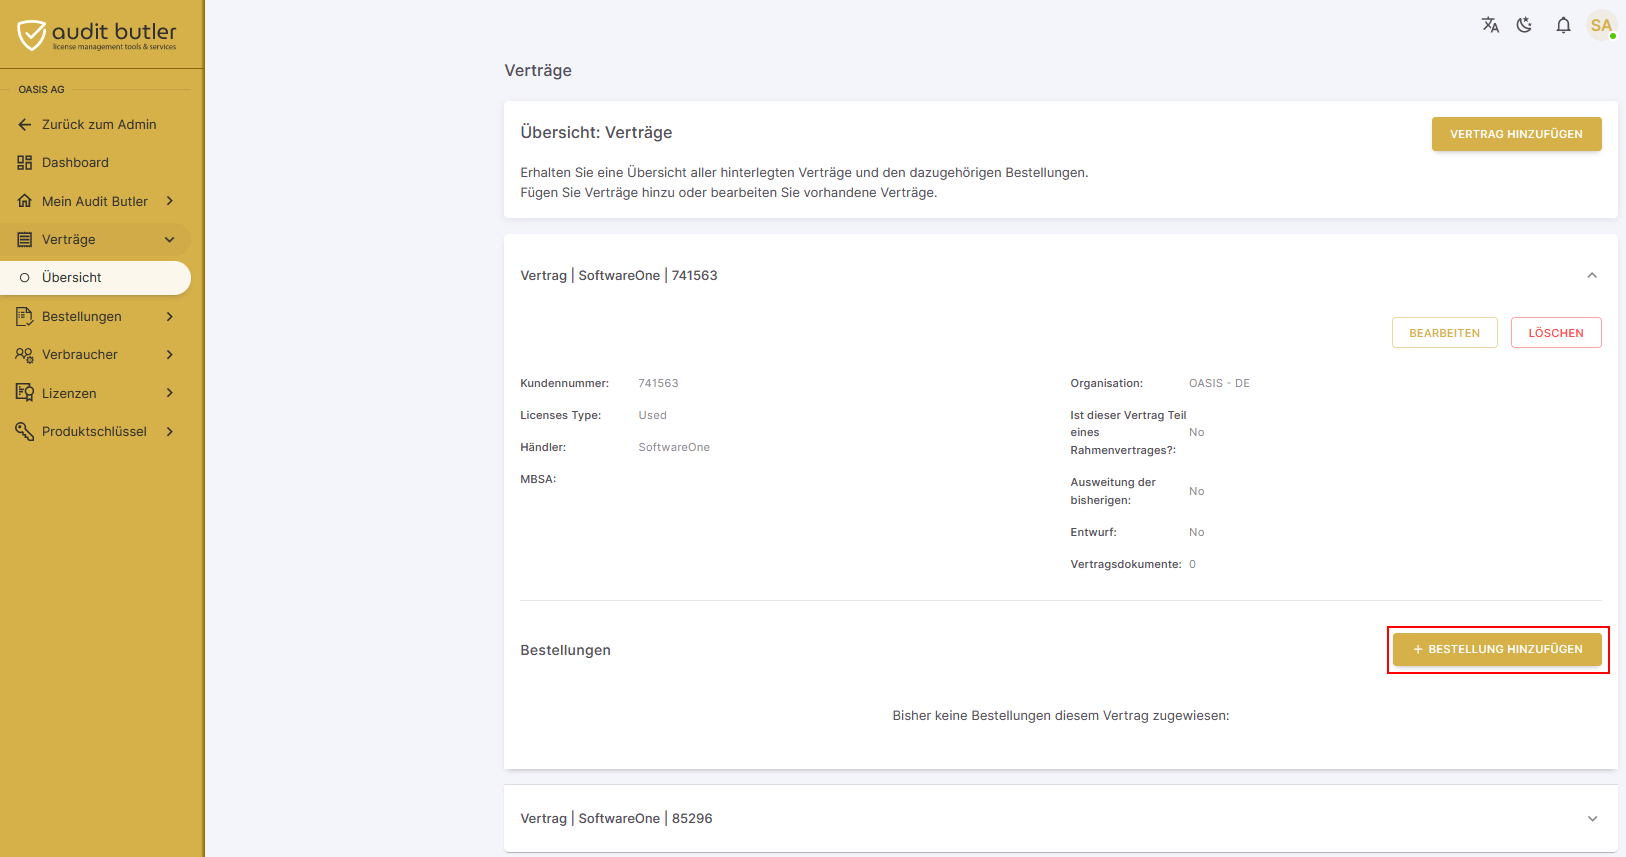
Task: Open the notifications bell
Action: click(x=1563, y=25)
